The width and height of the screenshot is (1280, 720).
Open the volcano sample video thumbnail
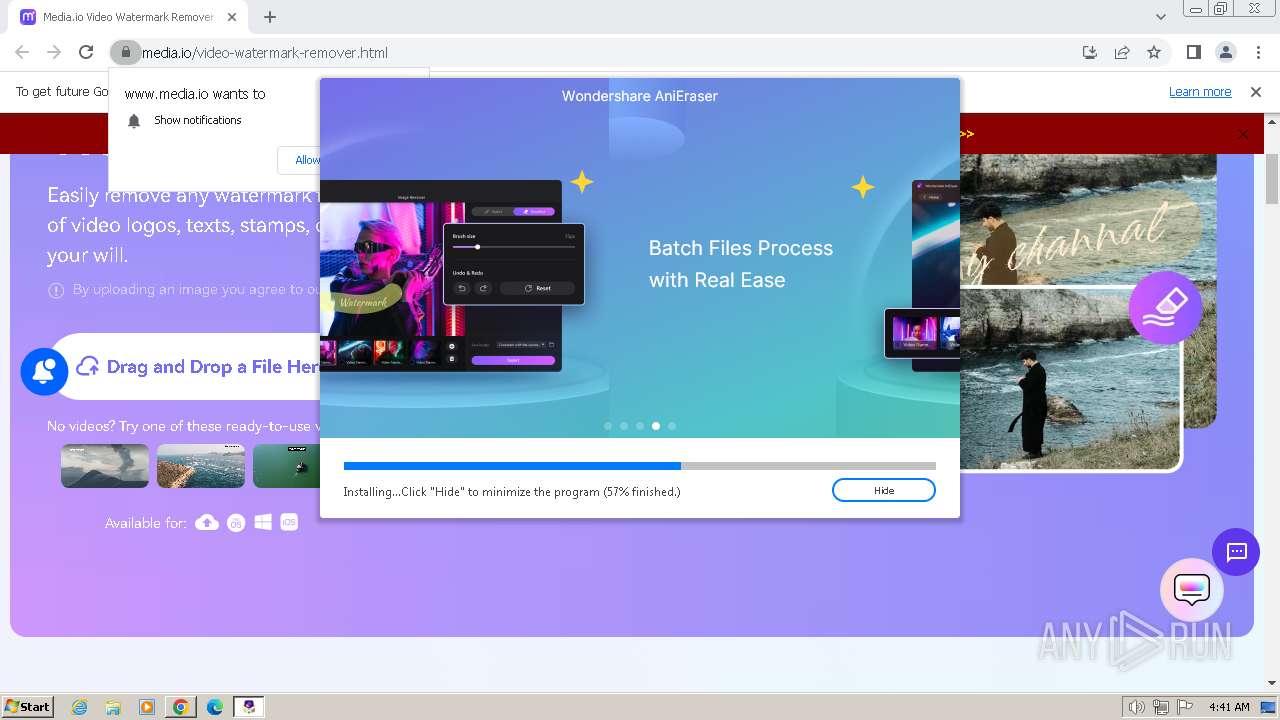(x=105, y=466)
